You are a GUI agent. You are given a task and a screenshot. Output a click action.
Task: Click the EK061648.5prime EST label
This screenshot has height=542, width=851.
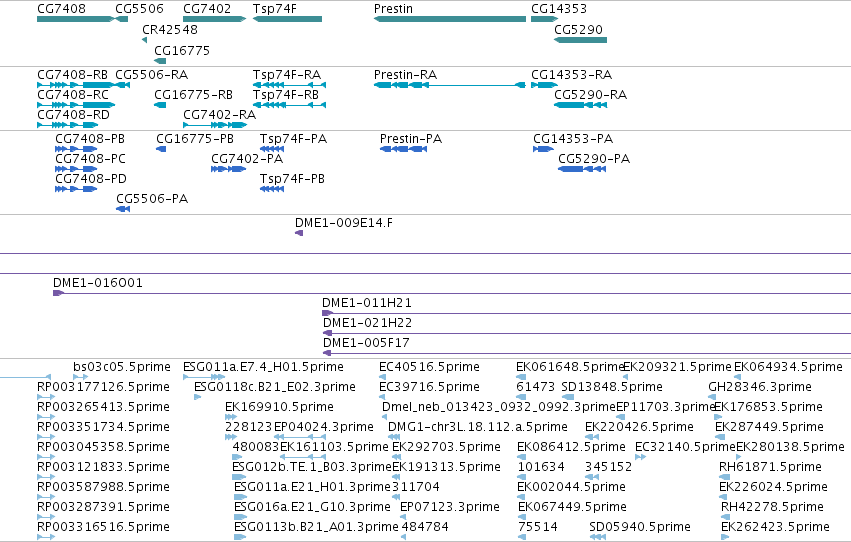(570, 367)
